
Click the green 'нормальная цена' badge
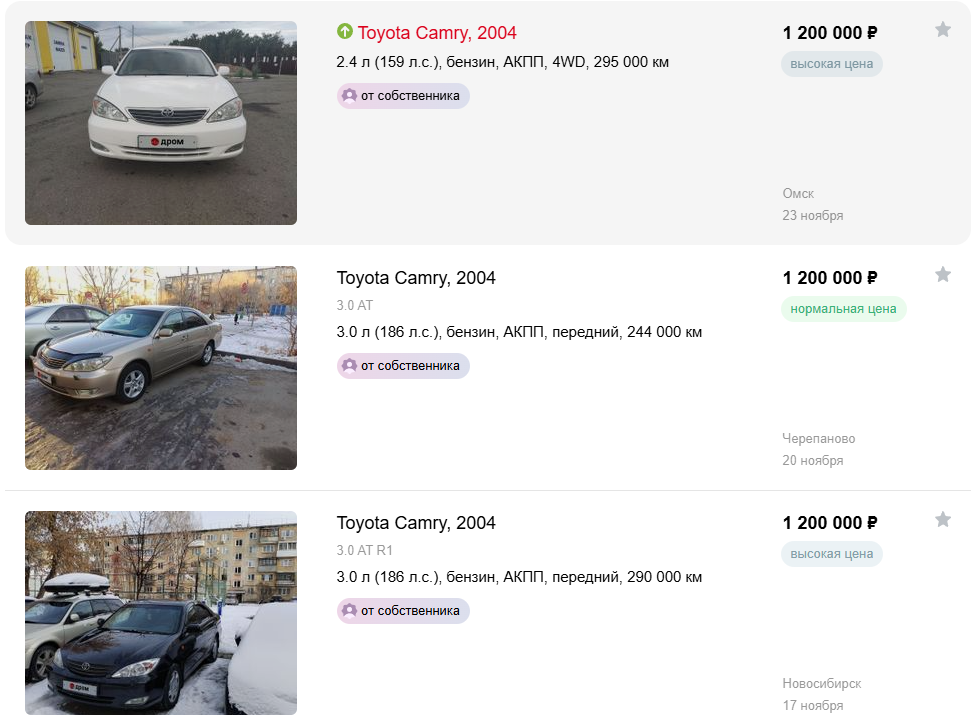click(843, 308)
